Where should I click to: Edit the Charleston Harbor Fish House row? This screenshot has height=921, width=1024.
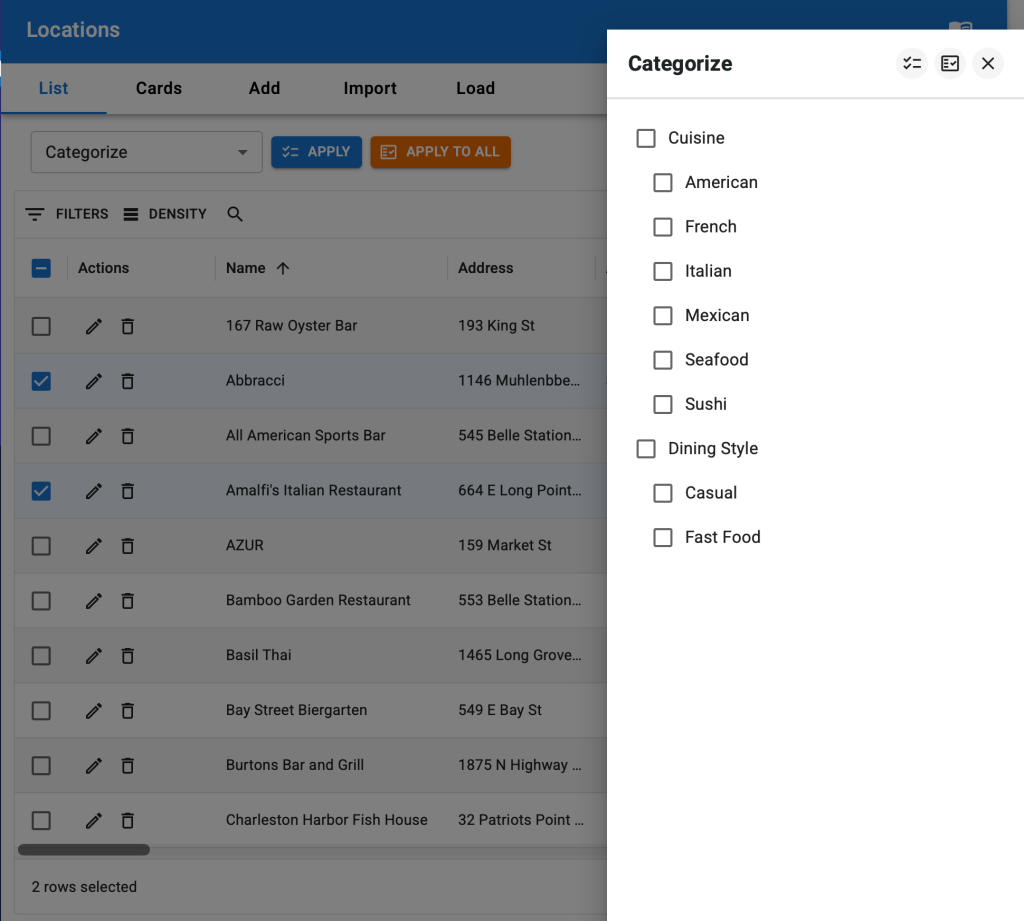click(93, 820)
